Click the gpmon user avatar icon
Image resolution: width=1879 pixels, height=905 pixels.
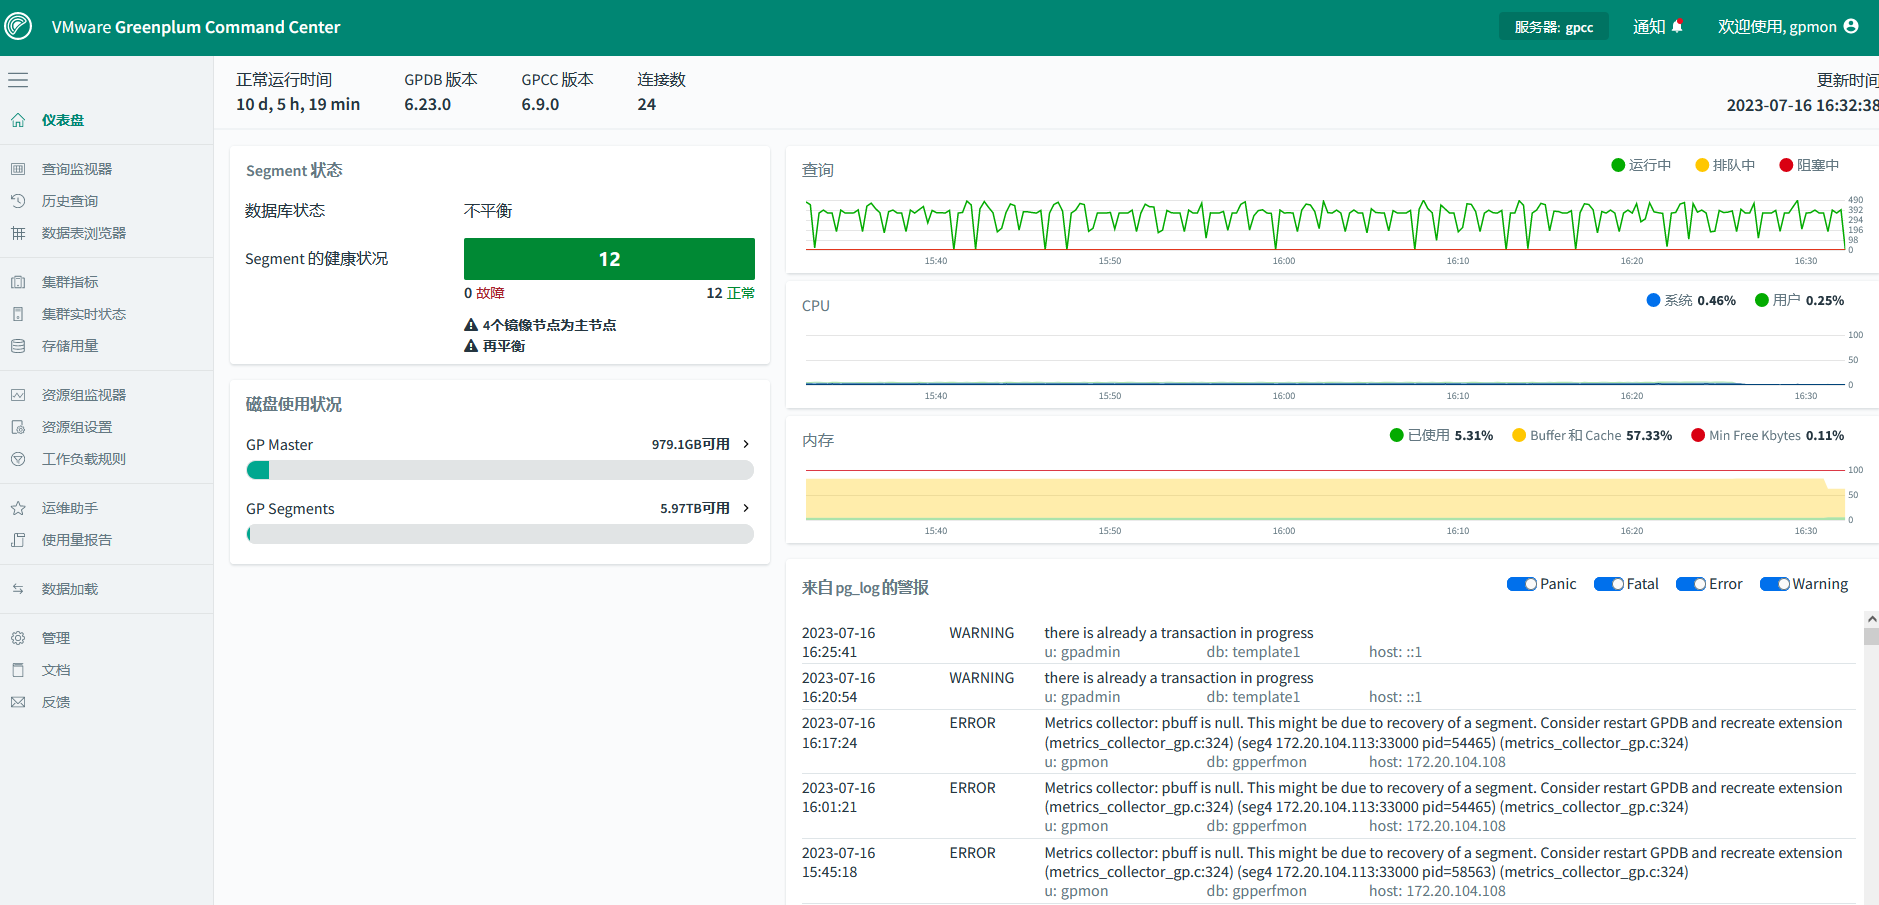(1851, 26)
